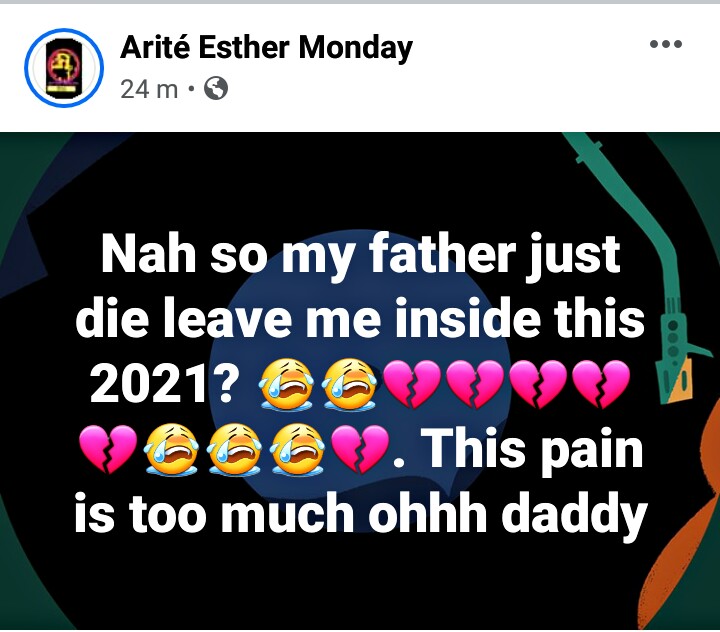The image size is (720, 632).
Task: Click the broken heart starting the second emoji row
Action: (108, 449)
